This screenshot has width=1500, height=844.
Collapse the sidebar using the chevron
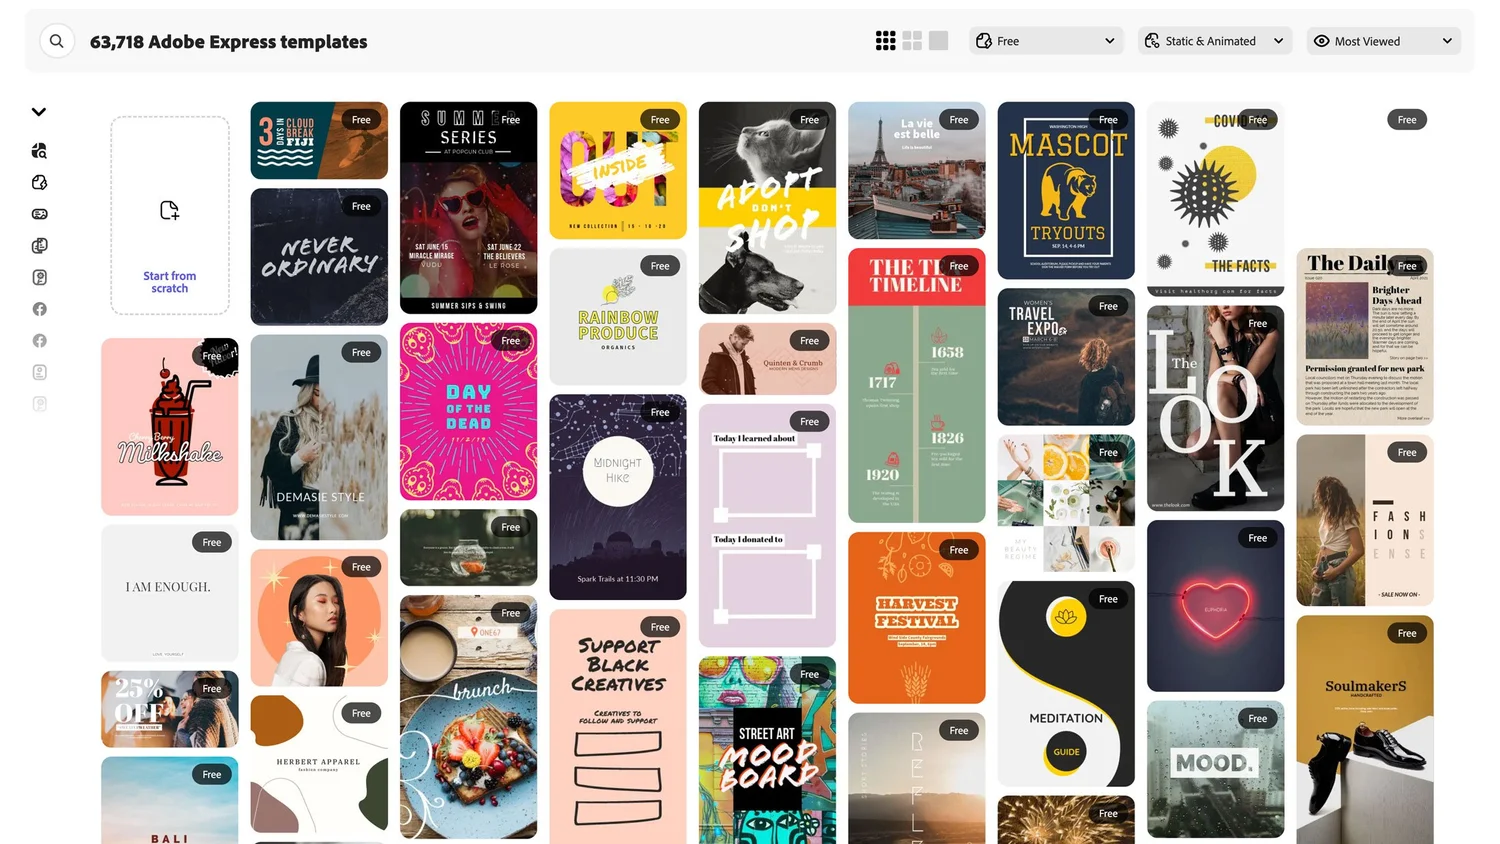pos(39,111)
